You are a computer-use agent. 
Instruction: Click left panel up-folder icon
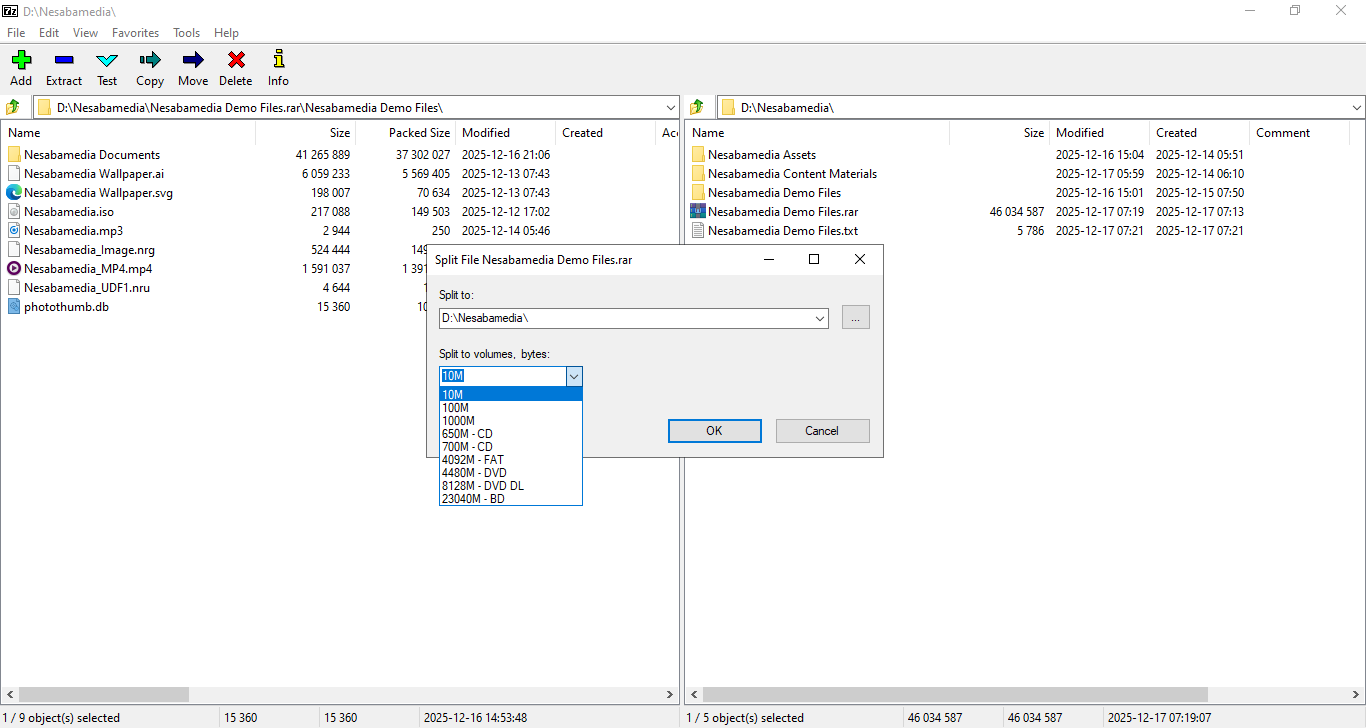(13, 107)
